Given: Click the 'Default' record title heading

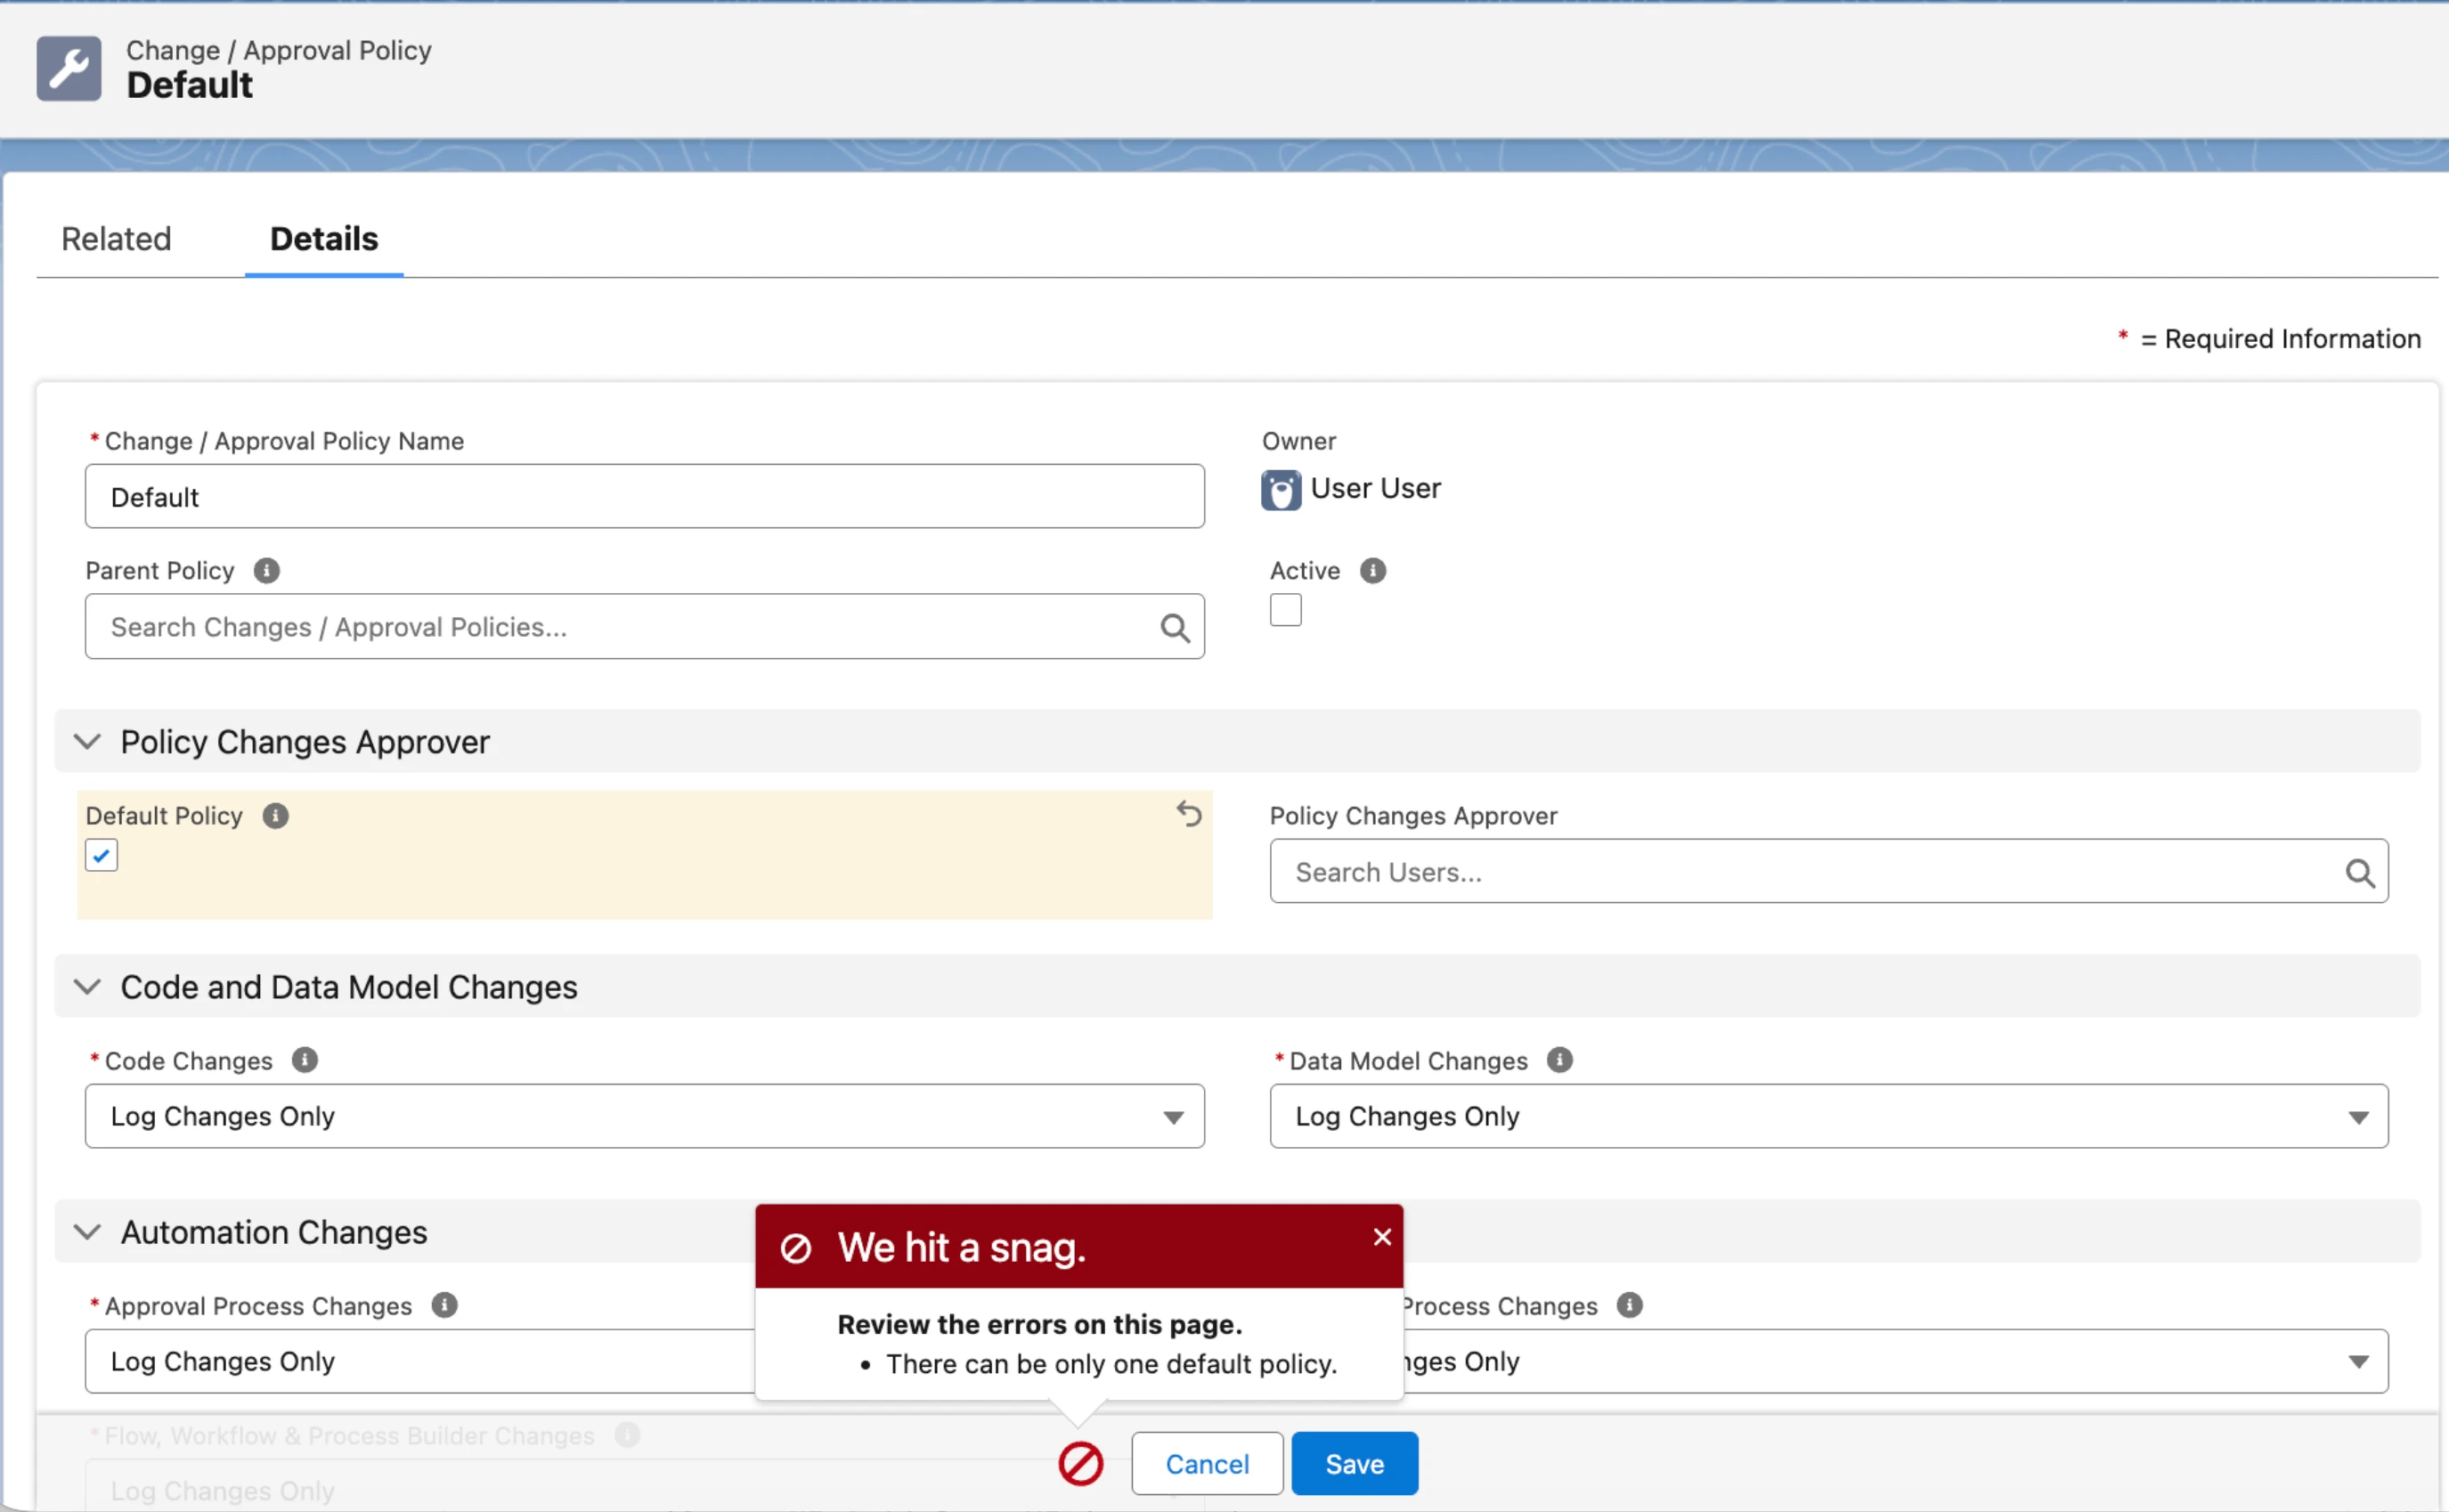Looking at the screenshot, I should click(x=190, y=86).
